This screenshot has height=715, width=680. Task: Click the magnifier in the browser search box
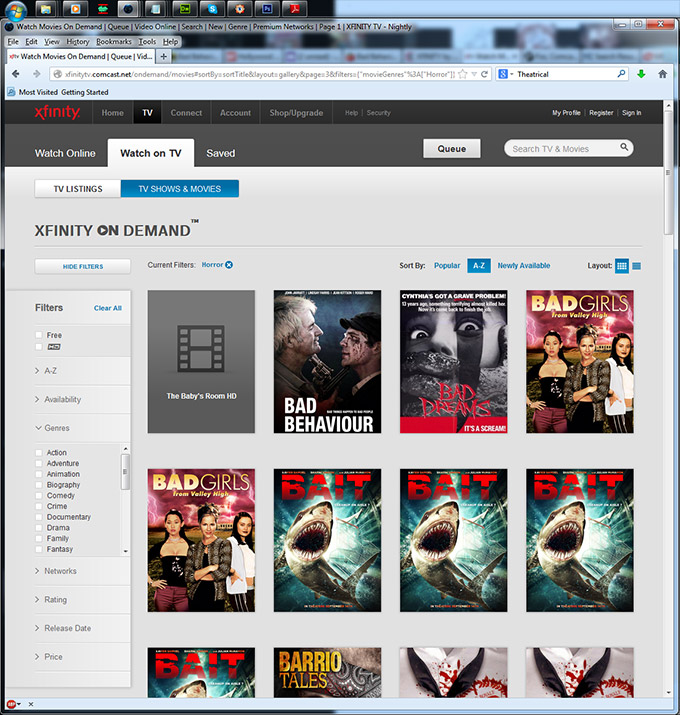point(621,73)
